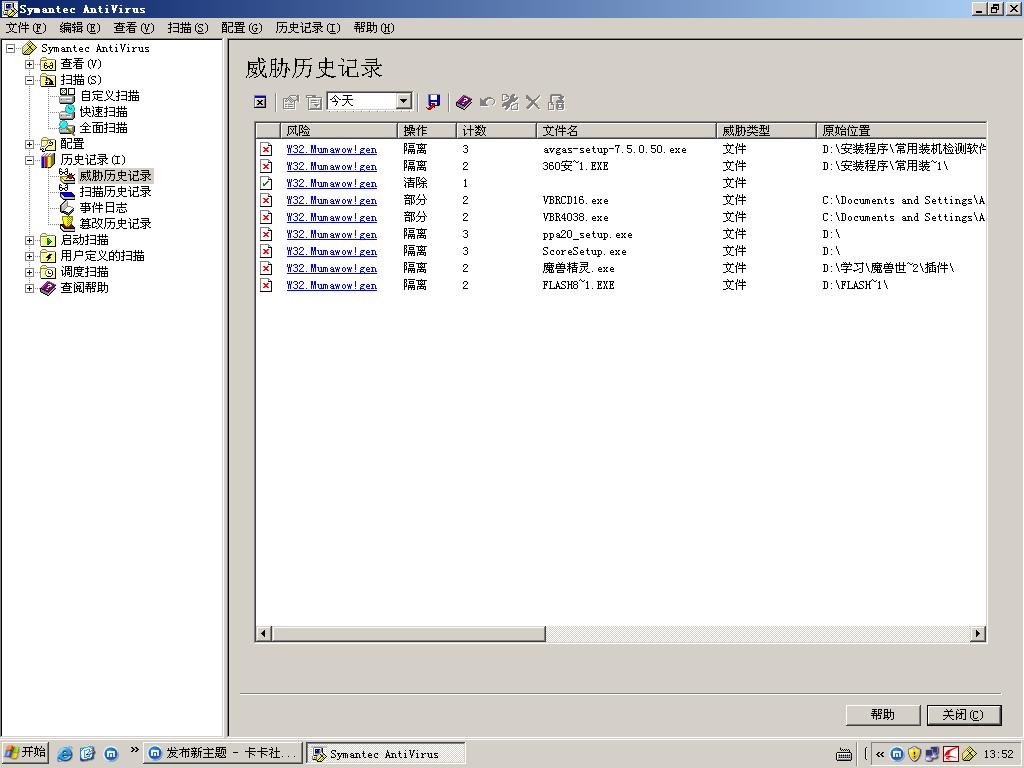
Task: Click status icon of avgas-setup row
Action: point(266,149)
